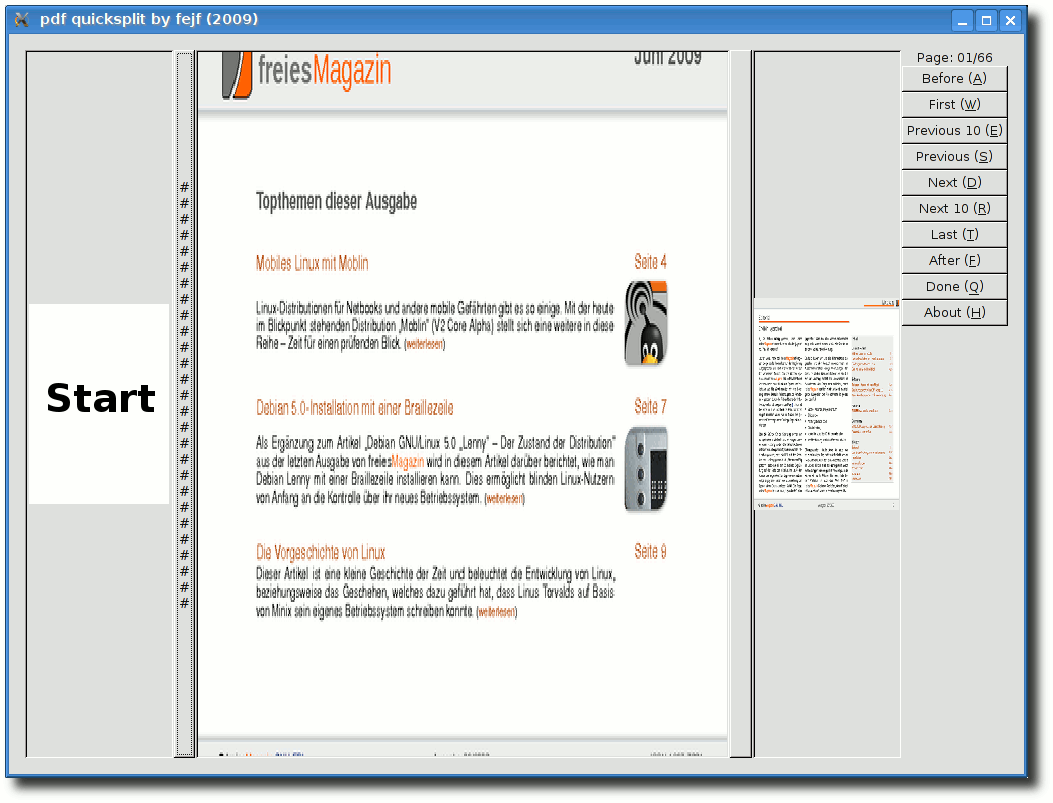
Task: Follow 'Debian 5.0-Installation mit einer Braillezeile' heading
Action: 354,408
